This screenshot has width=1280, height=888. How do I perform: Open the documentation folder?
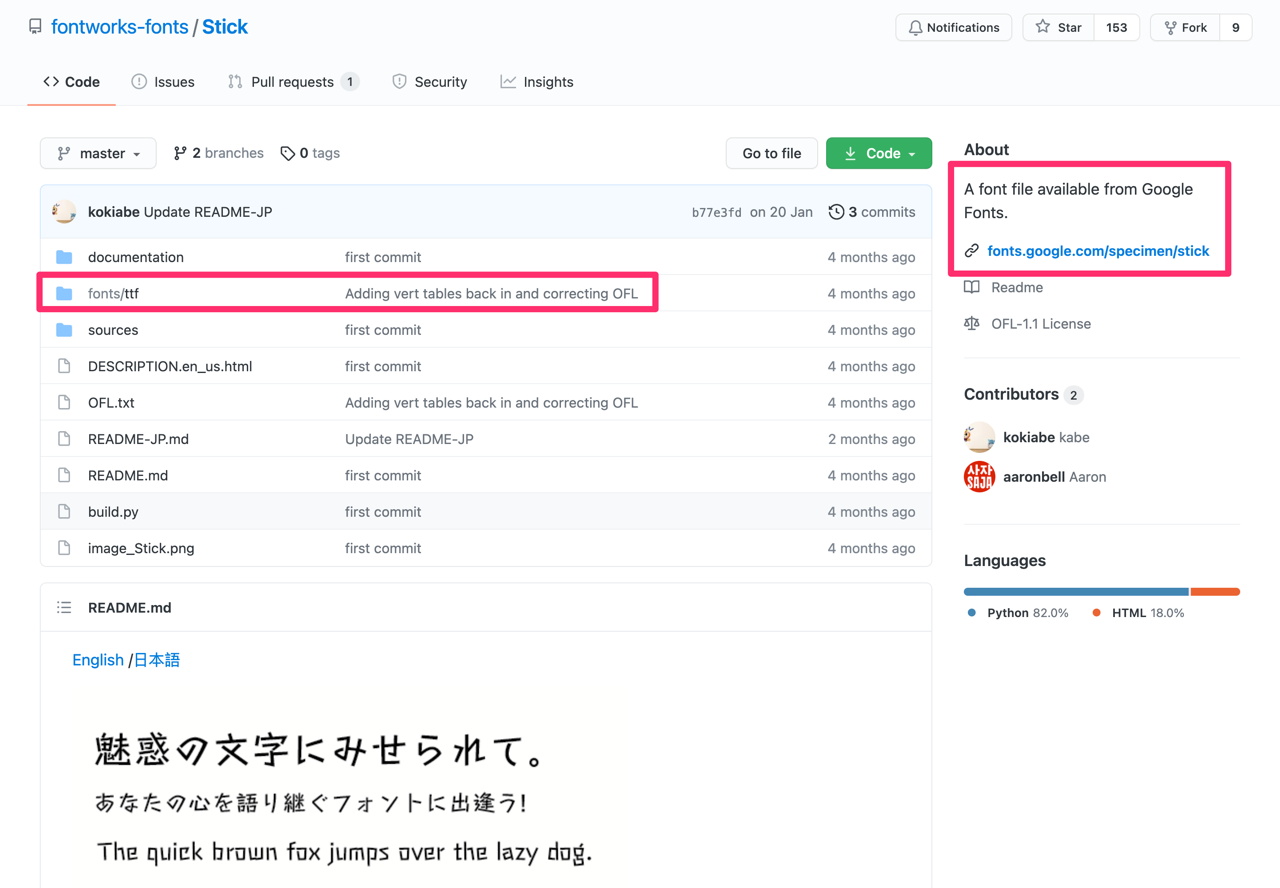(x=136, y=257)
